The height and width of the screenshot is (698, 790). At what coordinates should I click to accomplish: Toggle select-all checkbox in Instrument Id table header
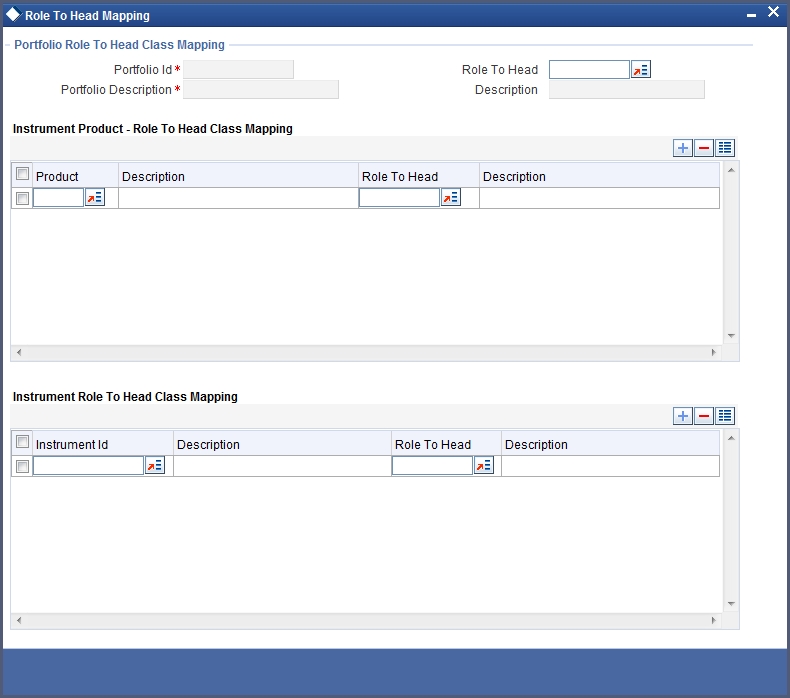(22, 442)
